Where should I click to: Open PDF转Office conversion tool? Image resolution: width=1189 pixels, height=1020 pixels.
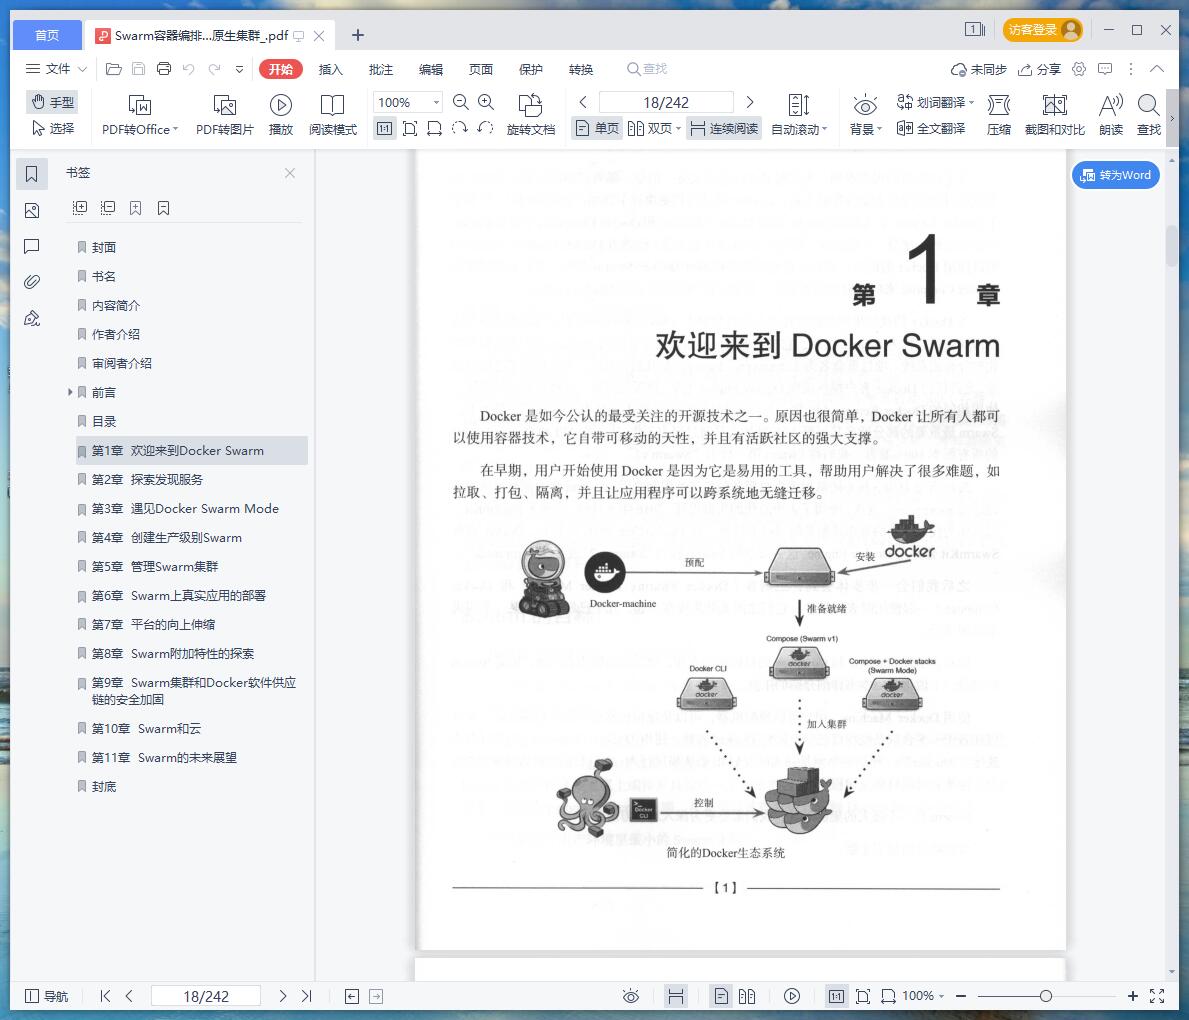(x=140, y=115)
